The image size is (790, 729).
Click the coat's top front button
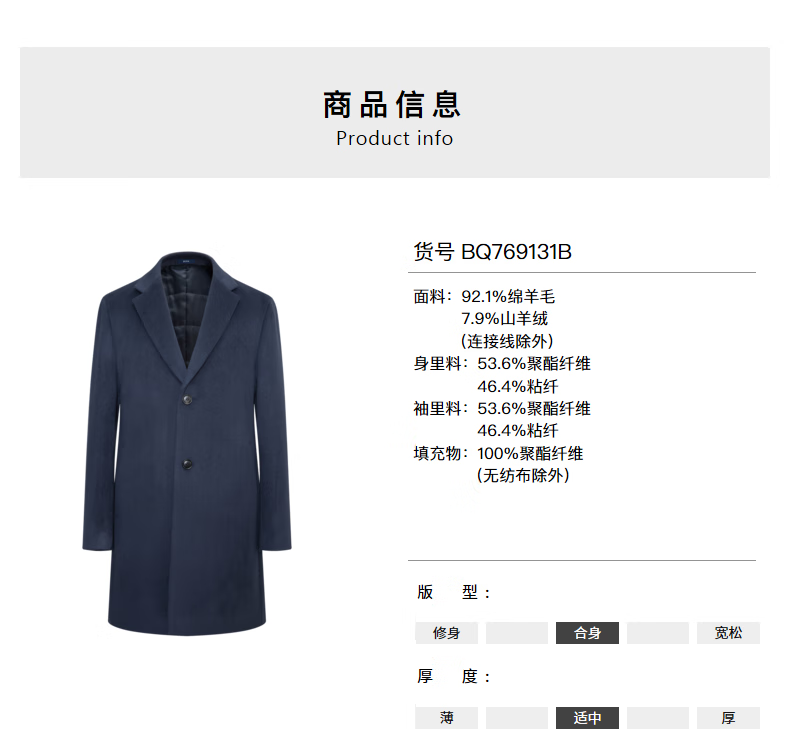pyautogui.click(x=187, y=400)
